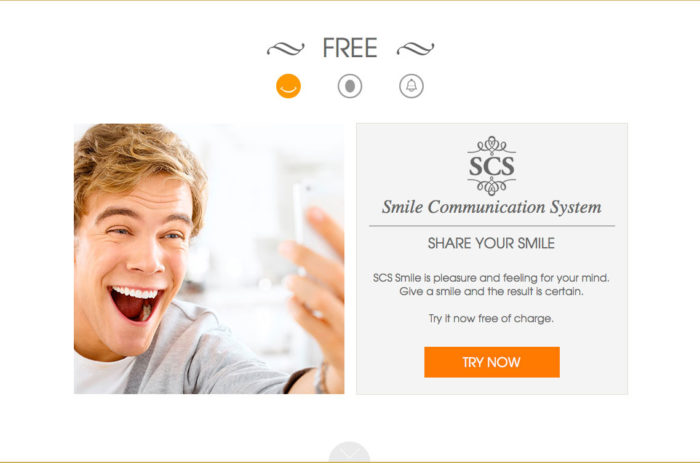The image size is (700, 463).
Task: Click the swirl ornament right of FREE
Action: (416, 49)
